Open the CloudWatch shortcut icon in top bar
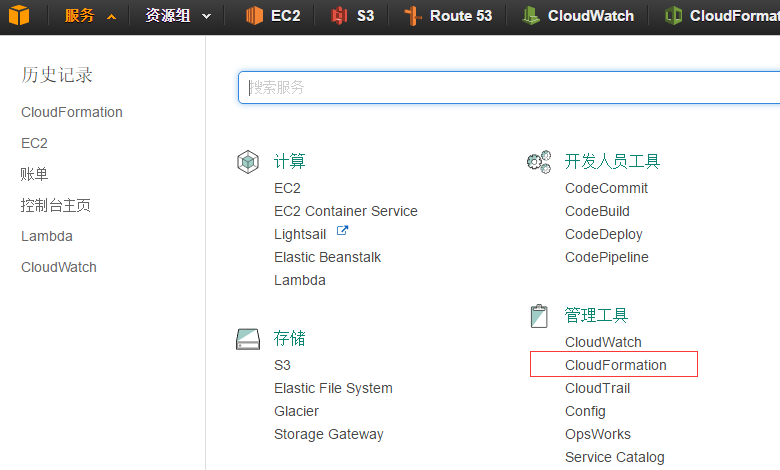Image resolution: width=780 pixels, height=470 pixels. click(531, 16)
